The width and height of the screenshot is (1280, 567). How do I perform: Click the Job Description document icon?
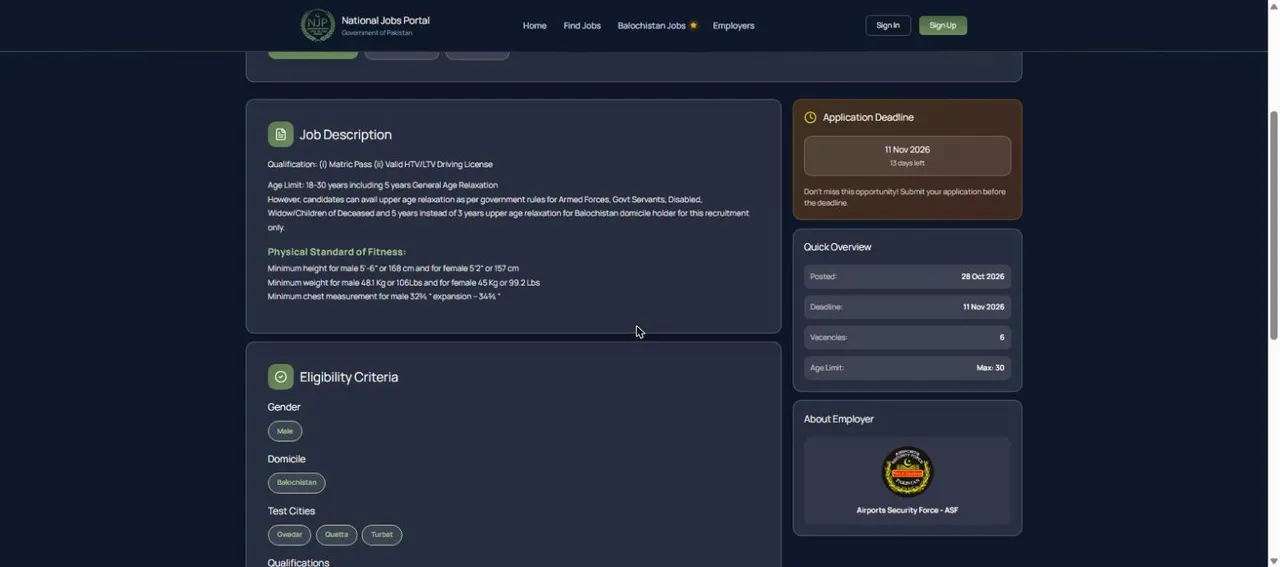pos(280,134)
